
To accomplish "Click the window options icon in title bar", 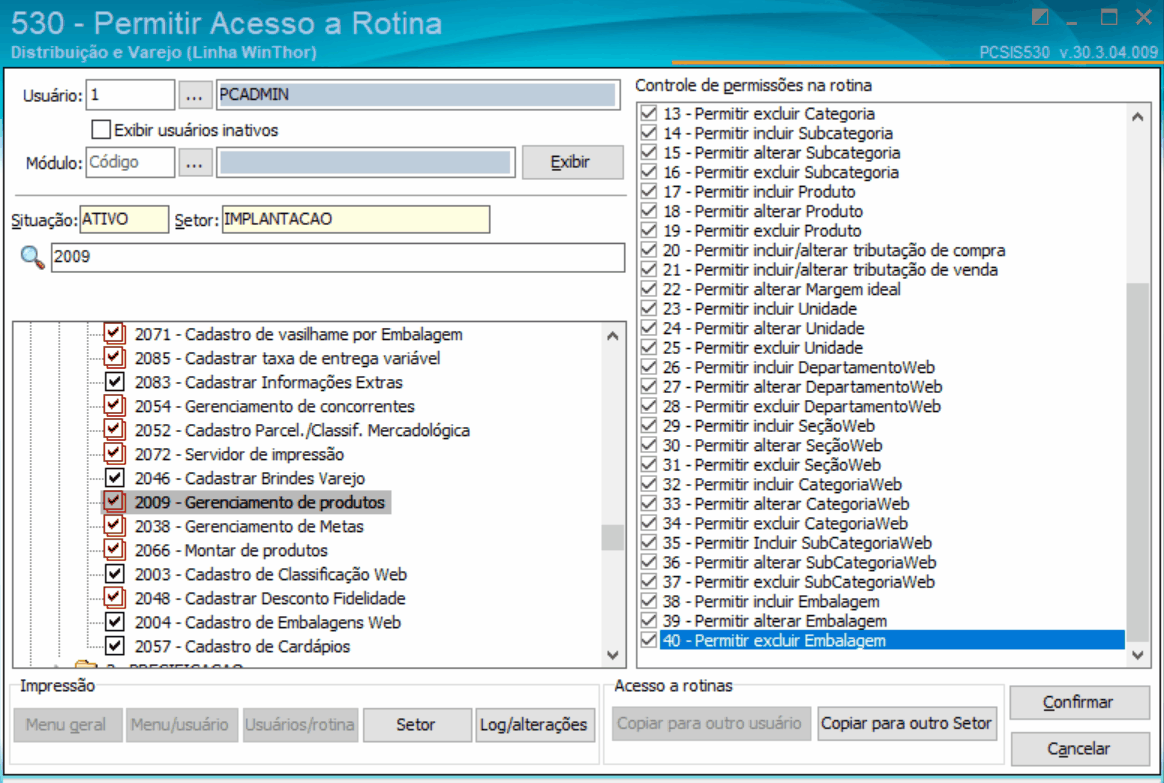I will 1040,17.
